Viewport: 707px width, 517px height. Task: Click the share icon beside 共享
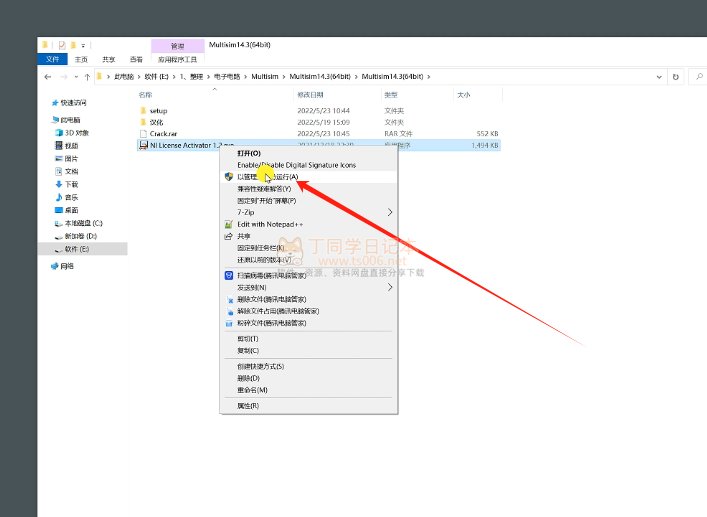click(x=229, y=236)
